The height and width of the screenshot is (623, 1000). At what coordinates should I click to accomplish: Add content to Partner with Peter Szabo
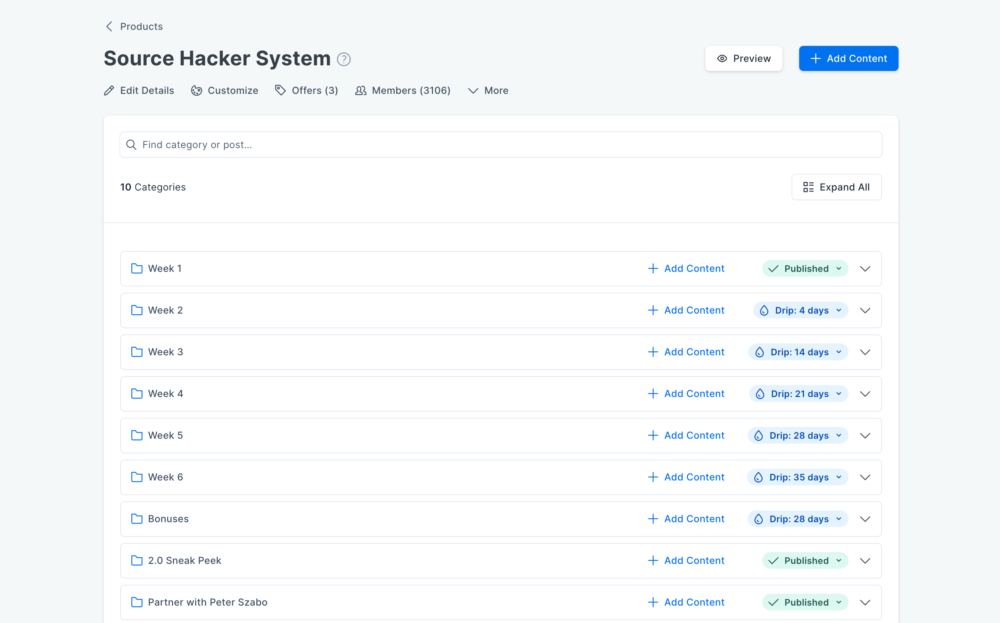(x=686, y=602)
